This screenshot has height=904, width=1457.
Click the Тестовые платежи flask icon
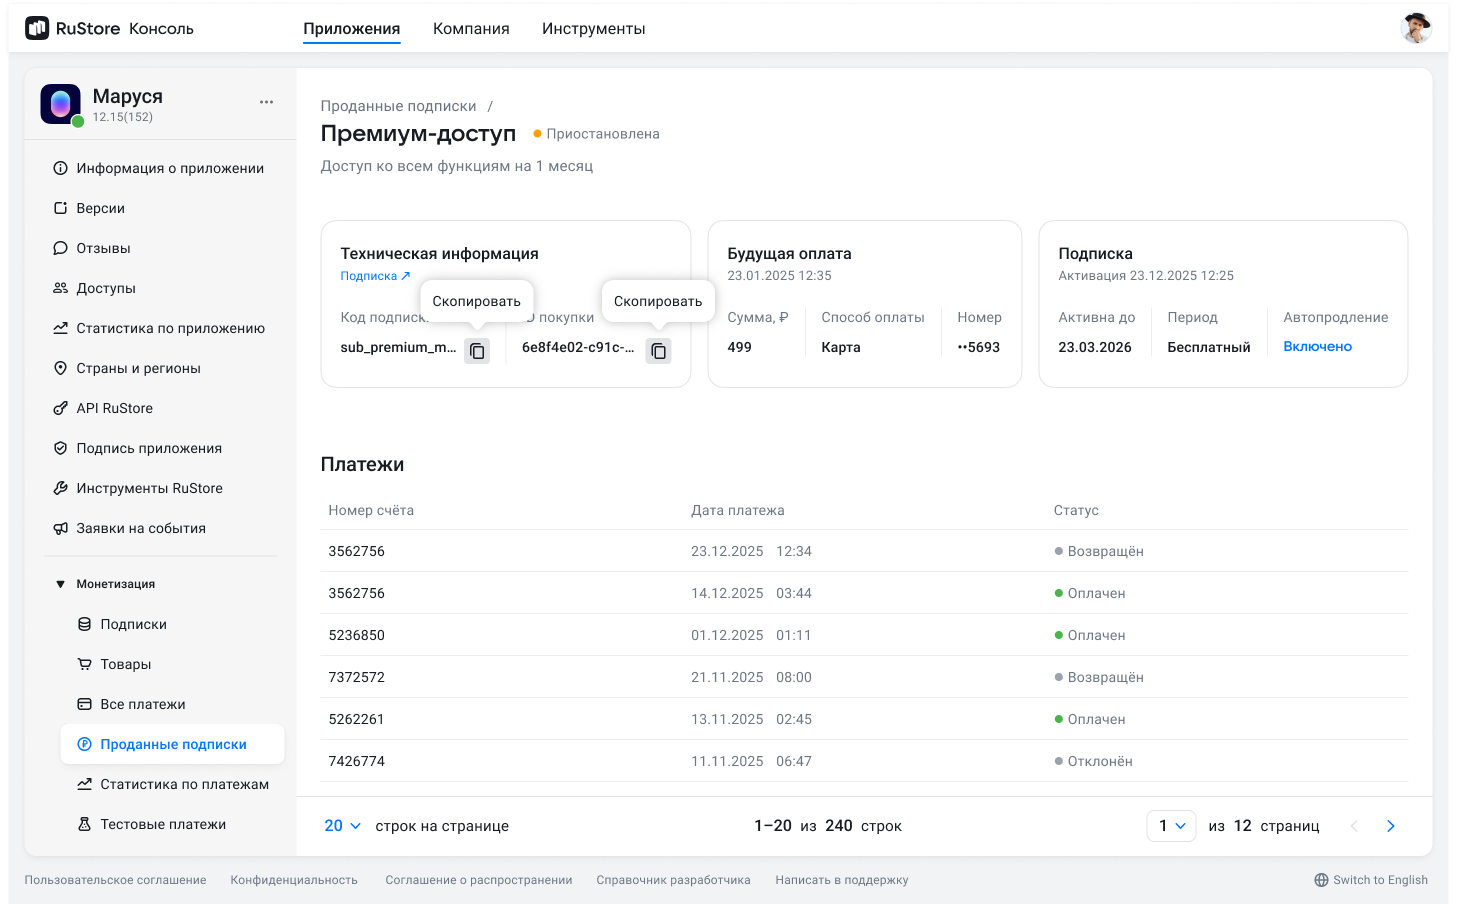tap(85, 824)
